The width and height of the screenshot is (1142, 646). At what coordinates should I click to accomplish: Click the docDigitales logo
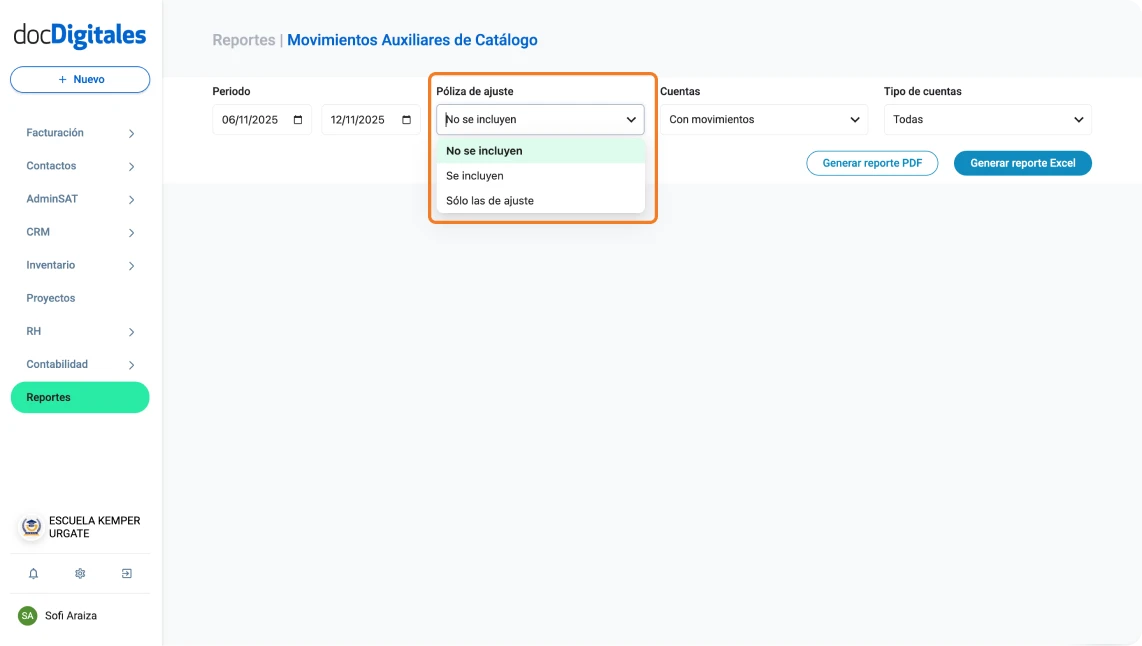click(78, 33)
